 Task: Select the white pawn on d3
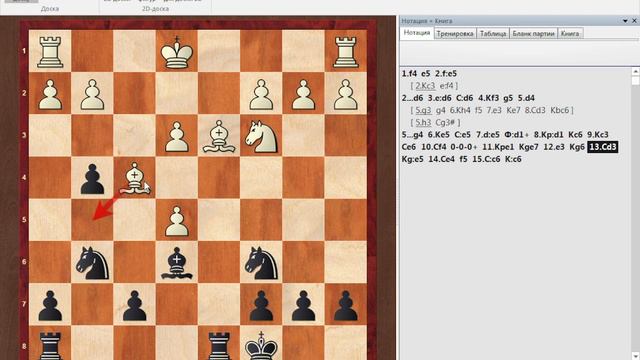point(177,137)
